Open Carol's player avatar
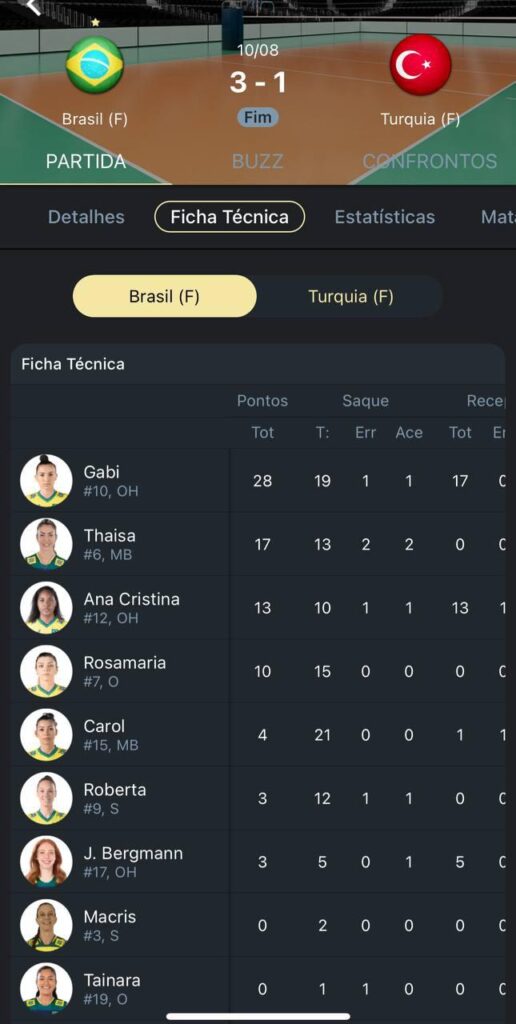The image size is (516, 1024). click(46, 735)
